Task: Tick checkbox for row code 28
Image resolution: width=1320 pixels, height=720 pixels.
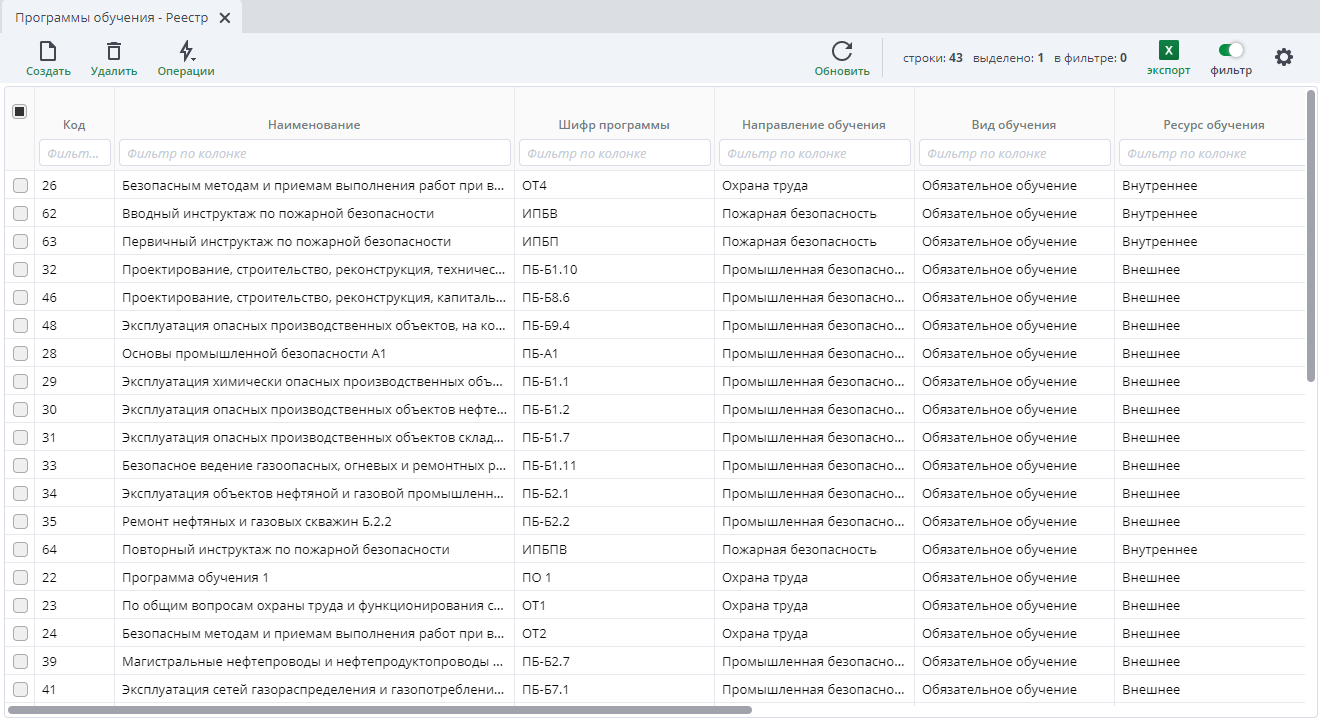Action: click(x=20, y=354)
